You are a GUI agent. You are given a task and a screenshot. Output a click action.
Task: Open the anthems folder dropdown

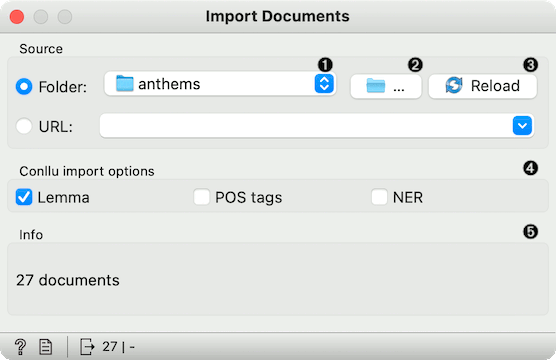(220, 84)
